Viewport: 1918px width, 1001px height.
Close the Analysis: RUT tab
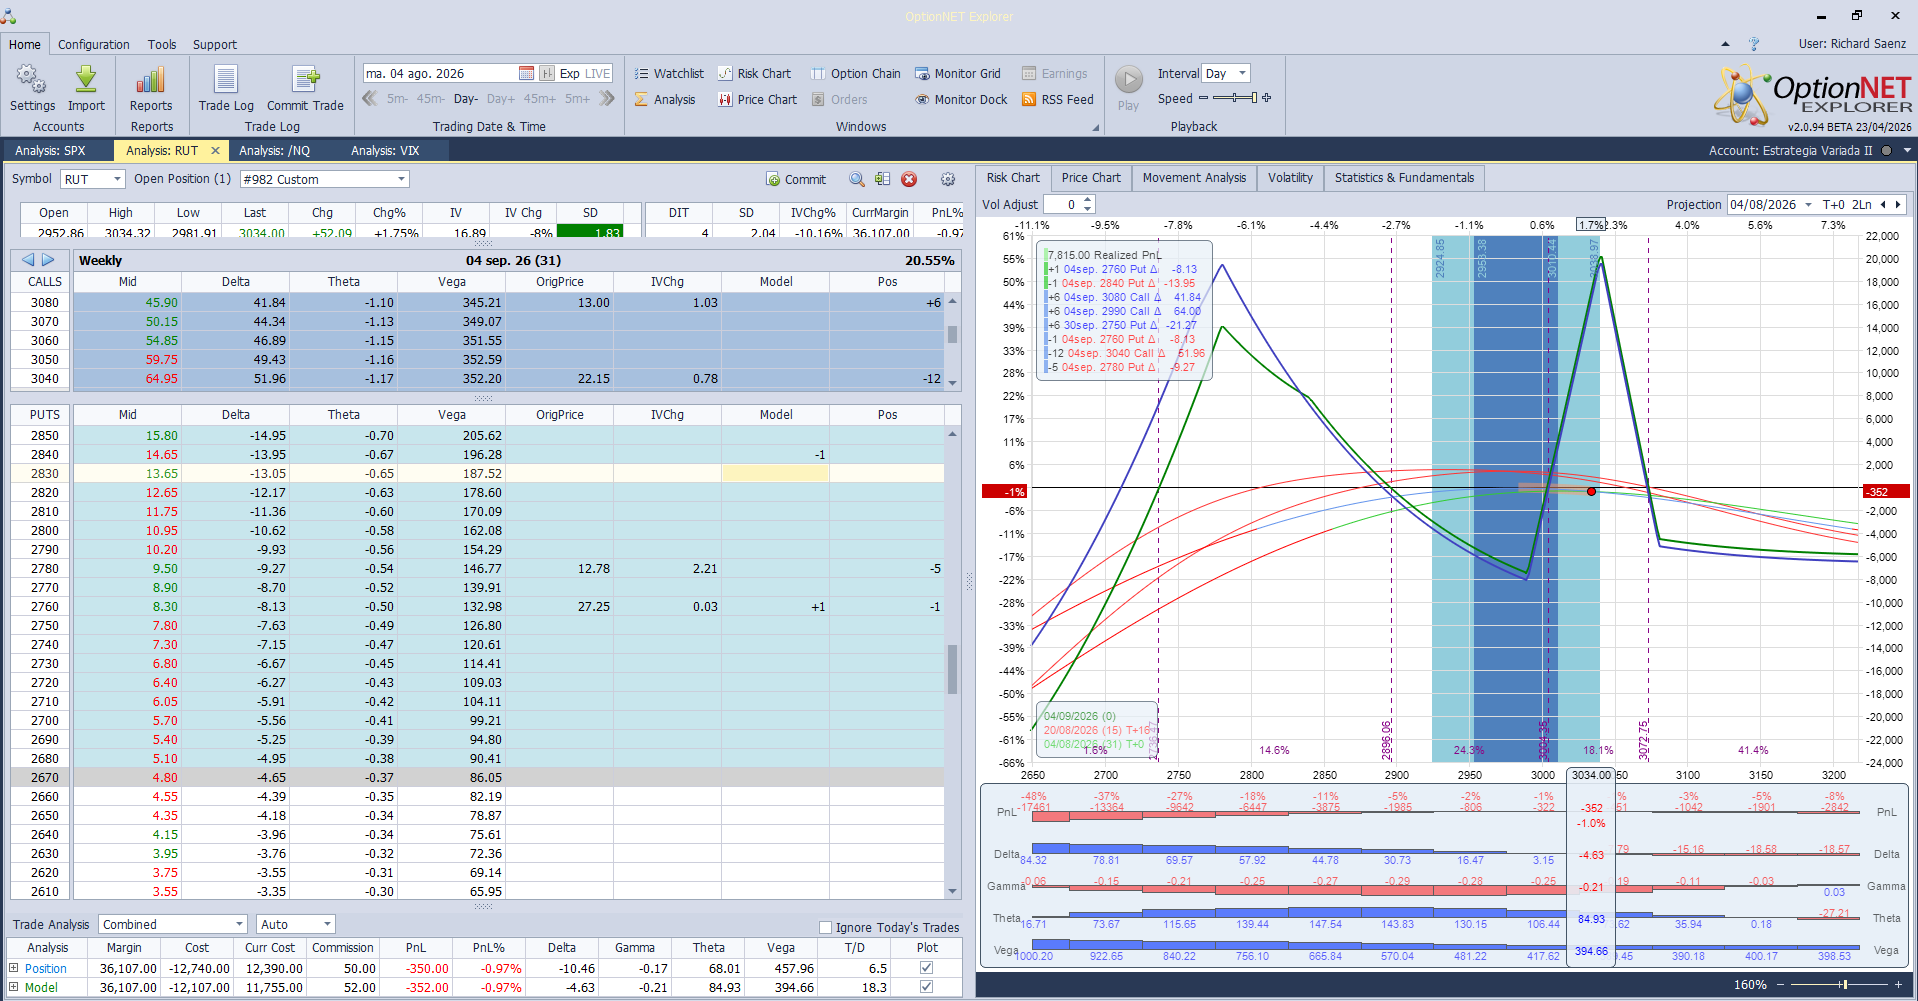click(215, 151)
